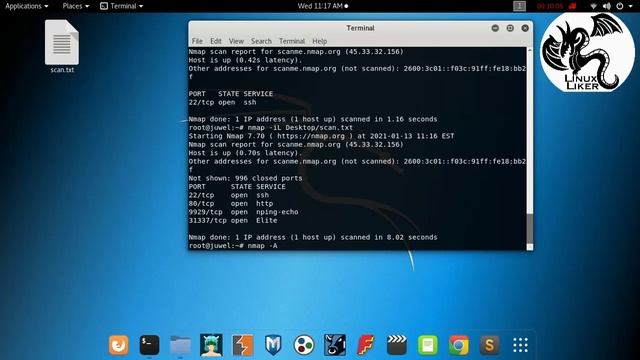Open the Search menu in Terminal
This screenshot has width=640, height=360.
[x=261, y=41]
